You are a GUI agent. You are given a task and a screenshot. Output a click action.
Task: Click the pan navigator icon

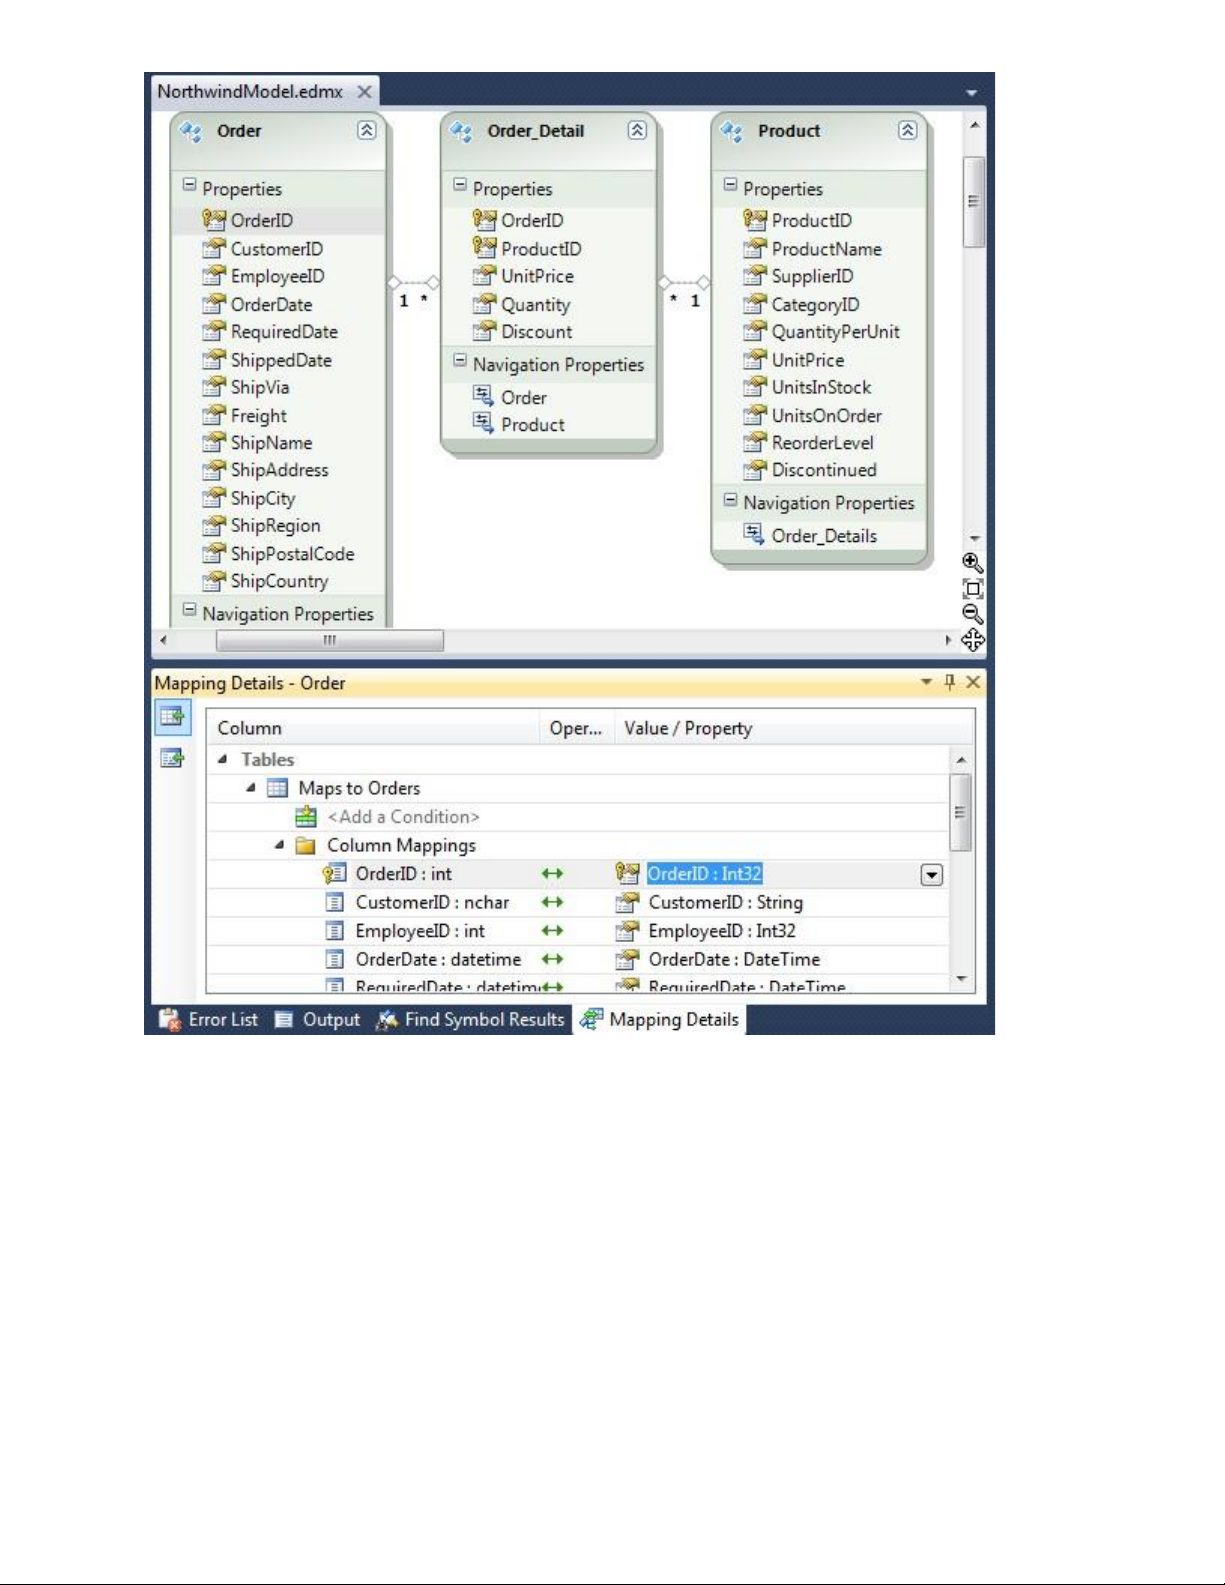point(973,640)
